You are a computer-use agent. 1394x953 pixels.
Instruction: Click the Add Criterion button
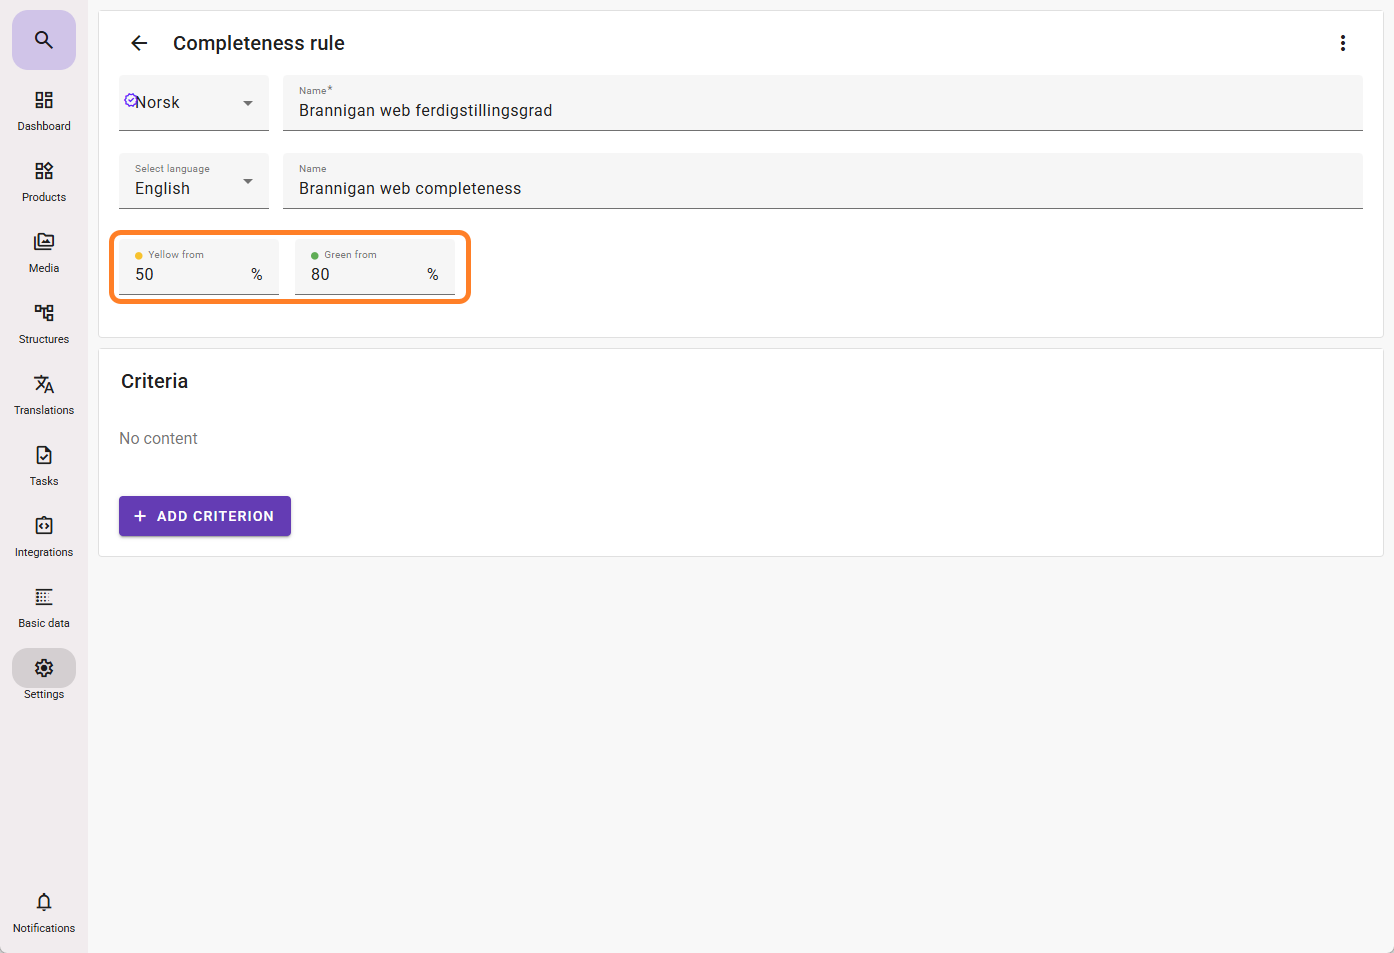(x=205, y=516)
